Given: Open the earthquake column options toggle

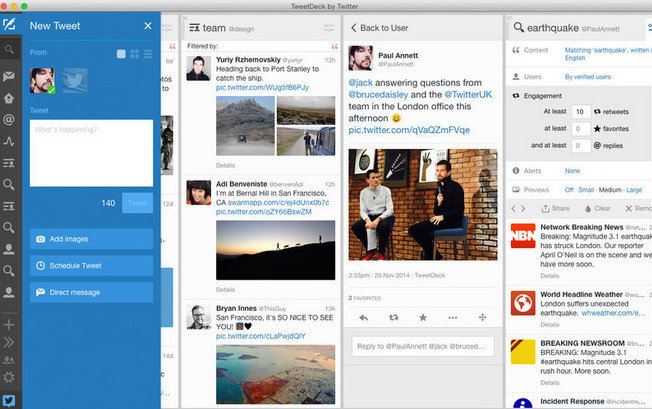Looking at the screenshot, I should click(x=649, y=27).
